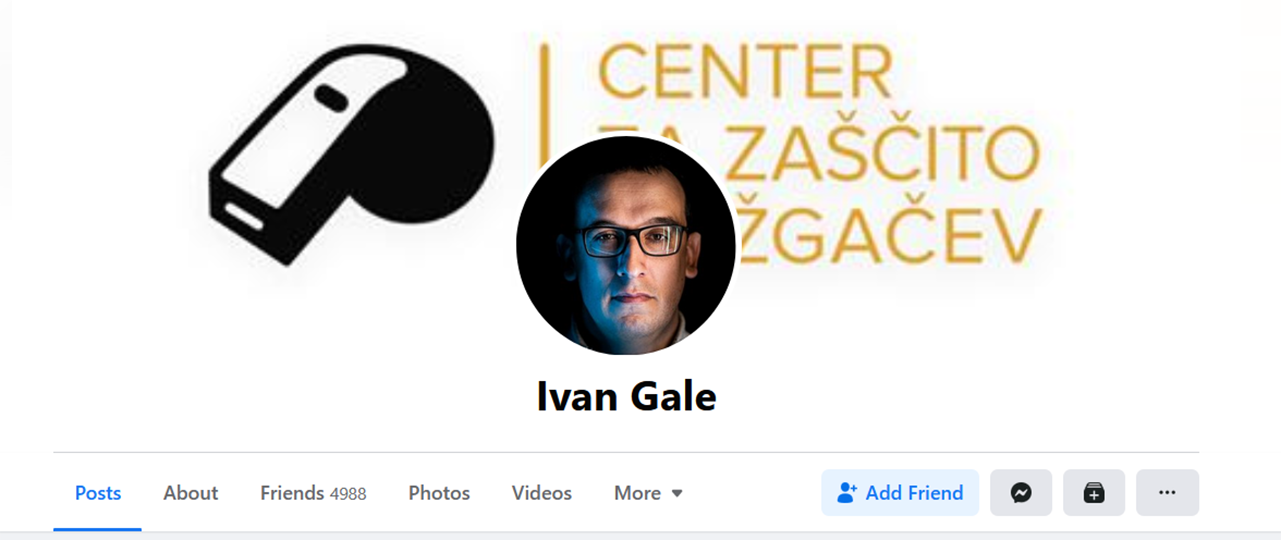Click the whistle logo on the cover photo
1281x540 pixels.
coord(351,153)
